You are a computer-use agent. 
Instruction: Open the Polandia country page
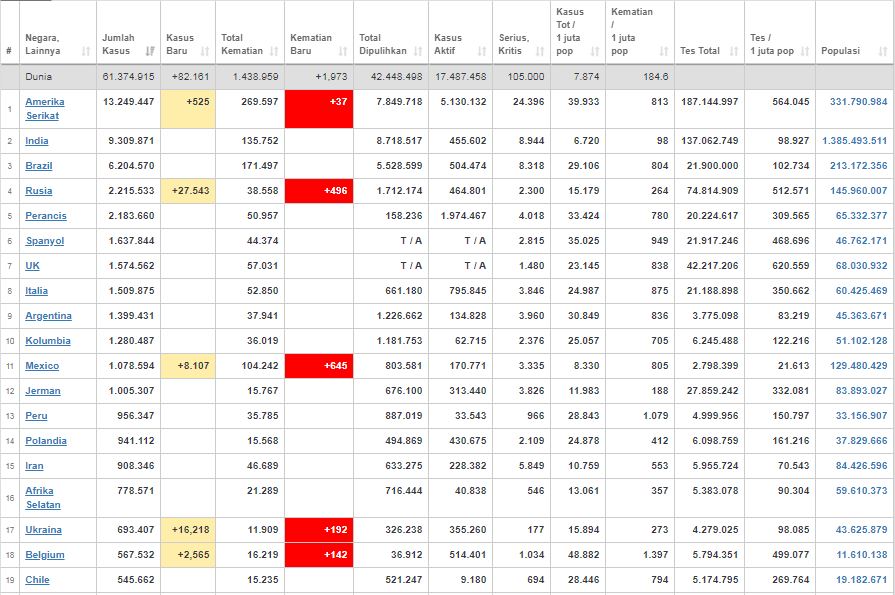pos(46,441)
